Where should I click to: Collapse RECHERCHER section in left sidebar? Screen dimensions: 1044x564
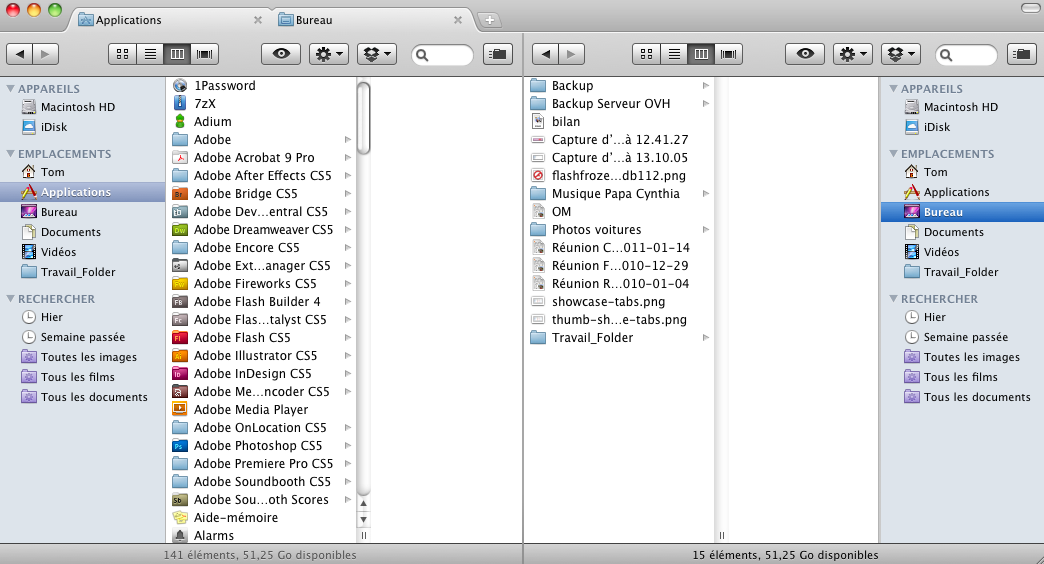(10, 298)
